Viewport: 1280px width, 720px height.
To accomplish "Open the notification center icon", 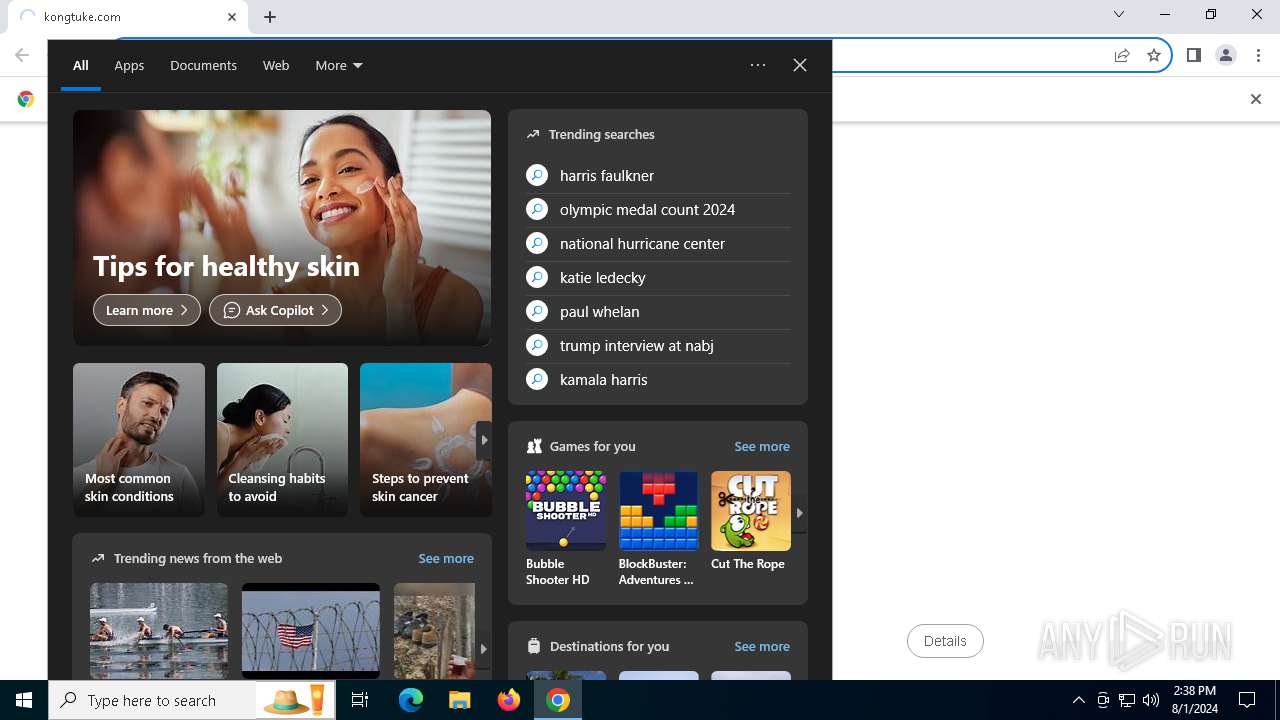I will click(x=1247, y=700).
